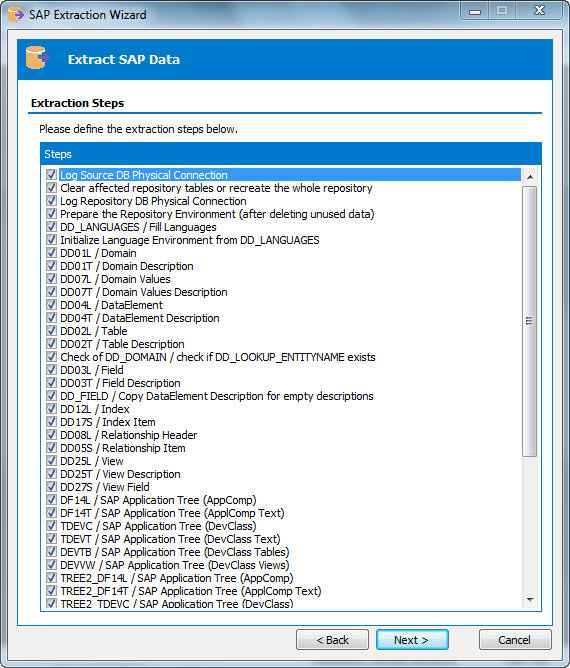
Task: Cancel the extraction wizard
Action: [x=515, y=640]
